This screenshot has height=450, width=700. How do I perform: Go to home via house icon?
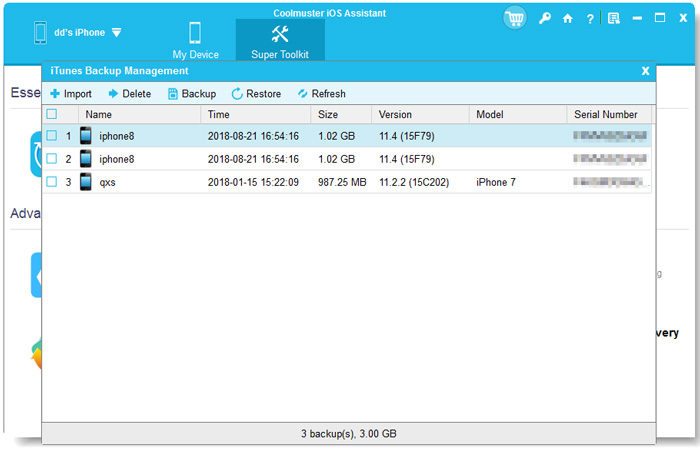[567, 18]
